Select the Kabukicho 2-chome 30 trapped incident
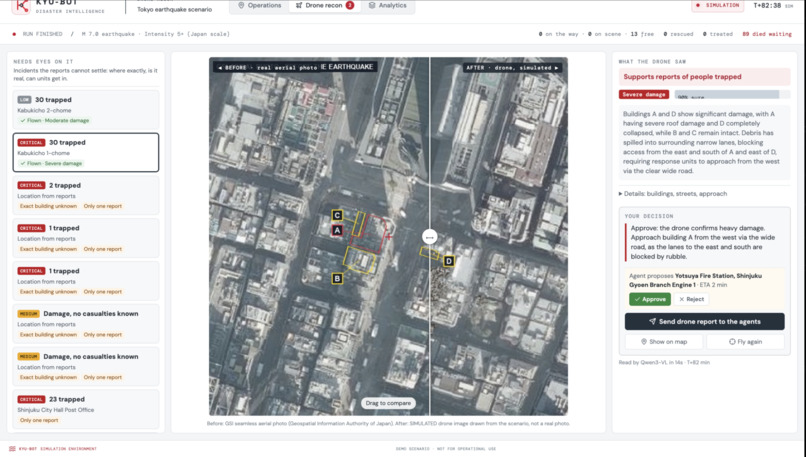This screenshot has width=806, height=457. (86, 109)
